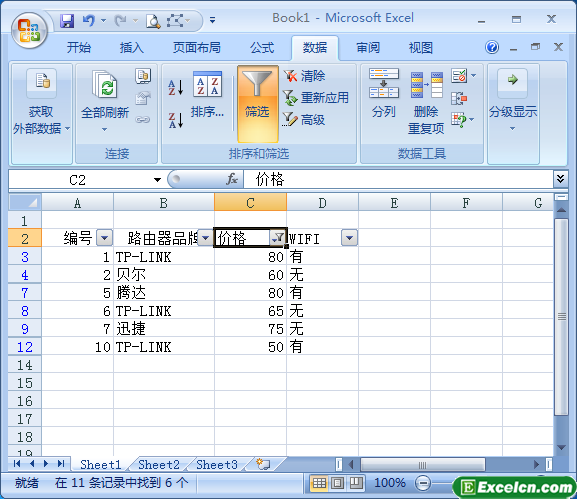Screen dimensions: 577x499
Task: Select column E header
Action: click(394, 203)
